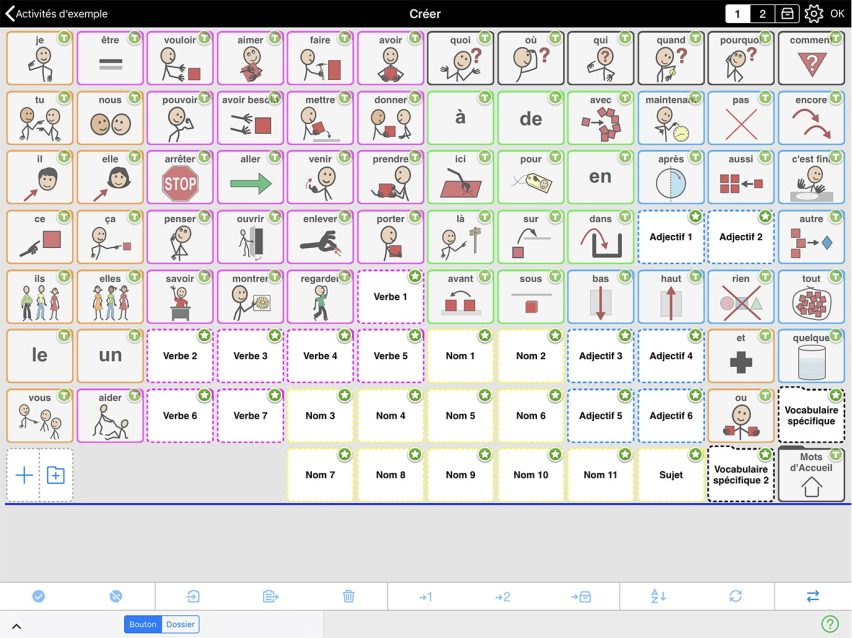Screen dimensions: 852x638
Task: Confirm with the OK button
Action: (837, 14)
